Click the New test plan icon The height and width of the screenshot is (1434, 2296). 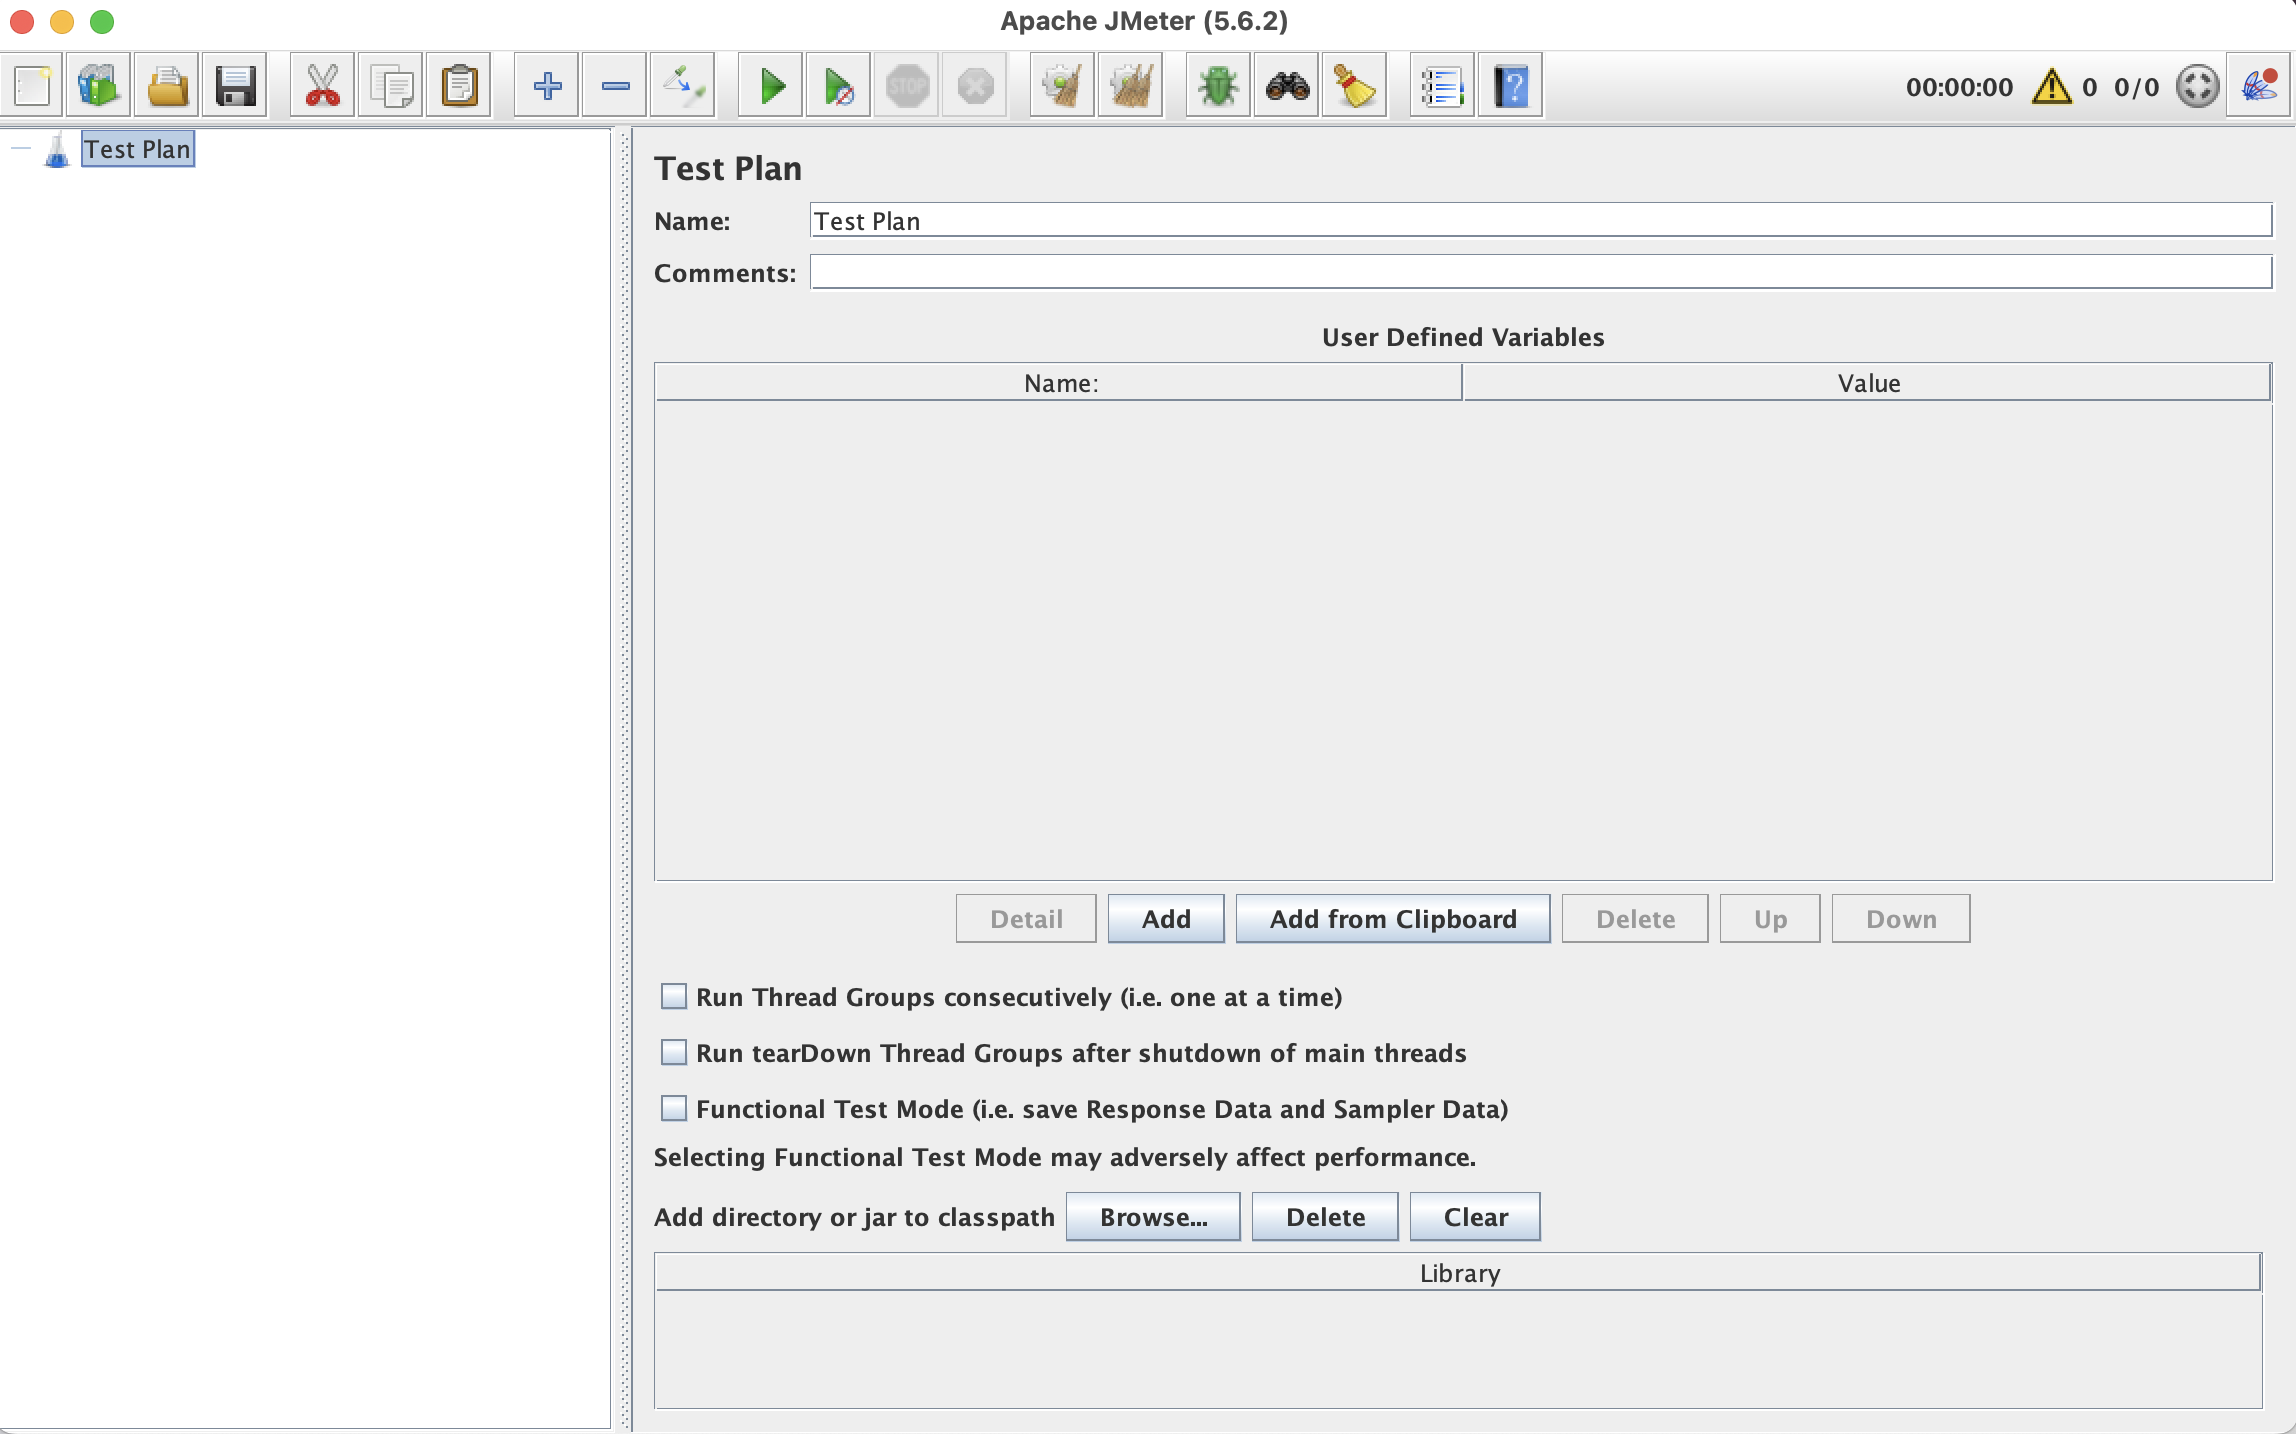click(x=32, y=86)
